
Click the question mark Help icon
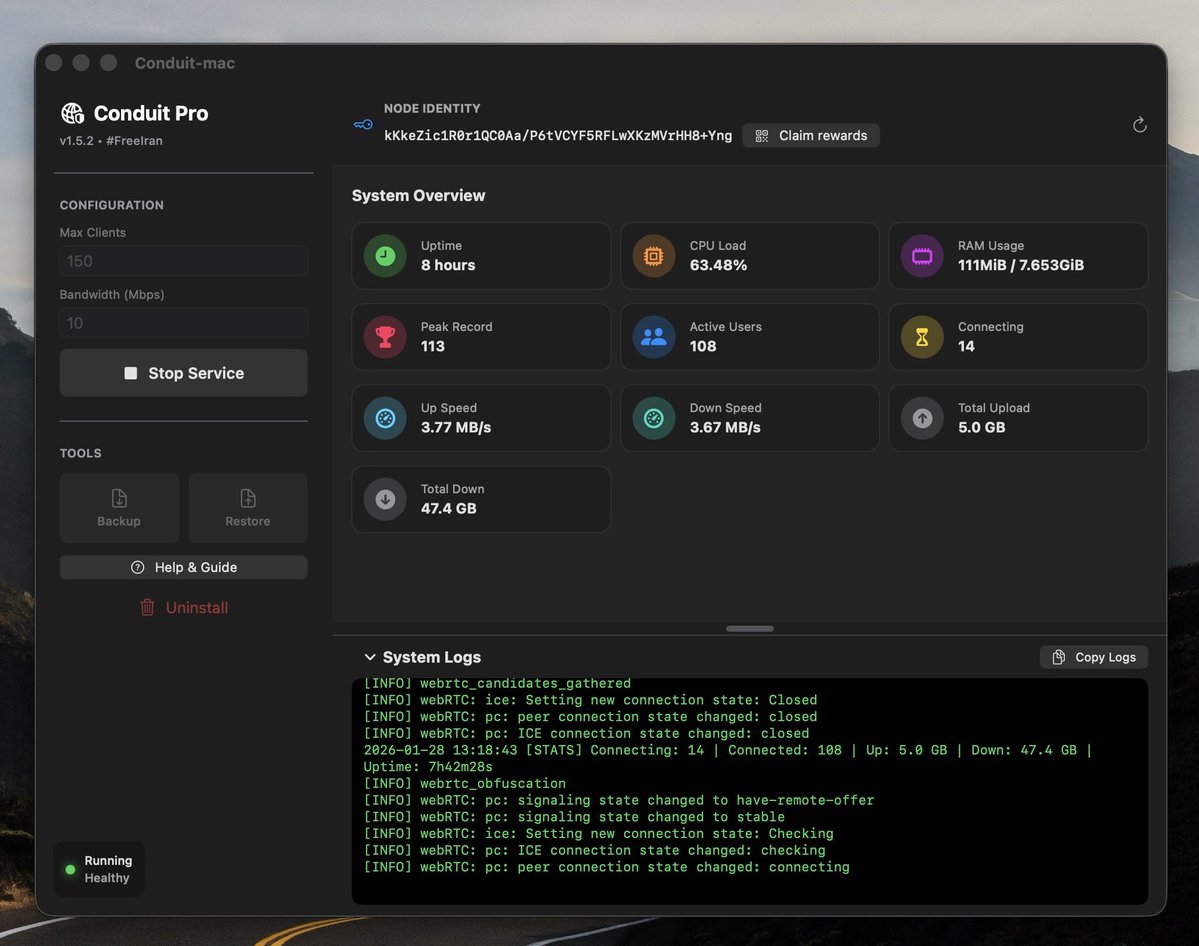coord(138,567)
